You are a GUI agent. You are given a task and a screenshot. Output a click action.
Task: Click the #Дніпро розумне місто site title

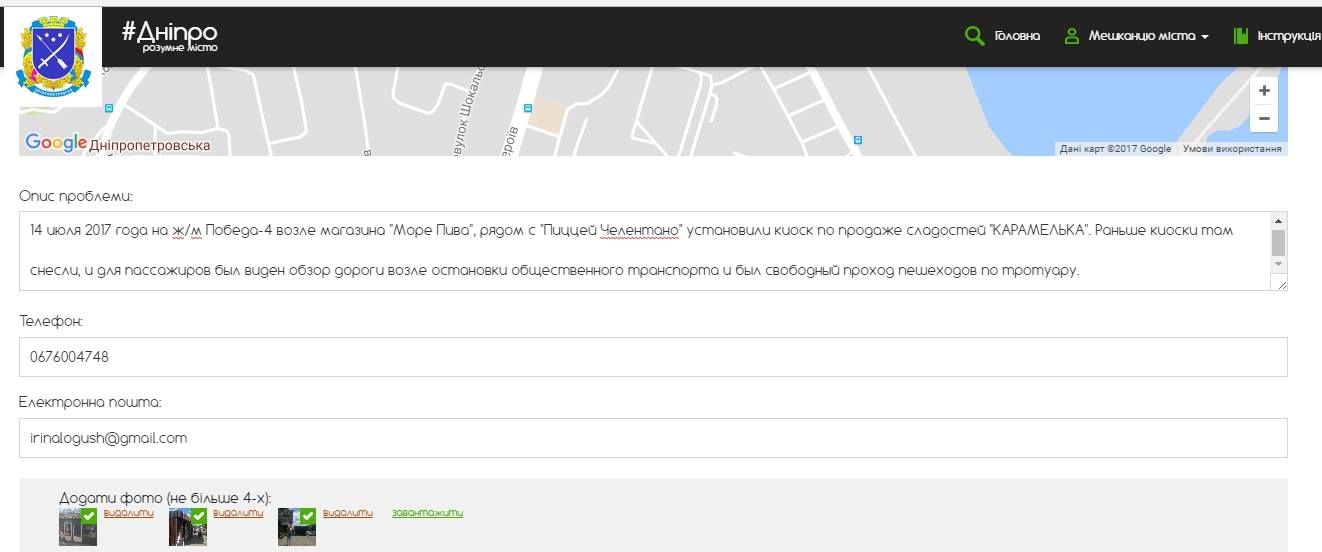pyautogui.click(x=170, y=36)
